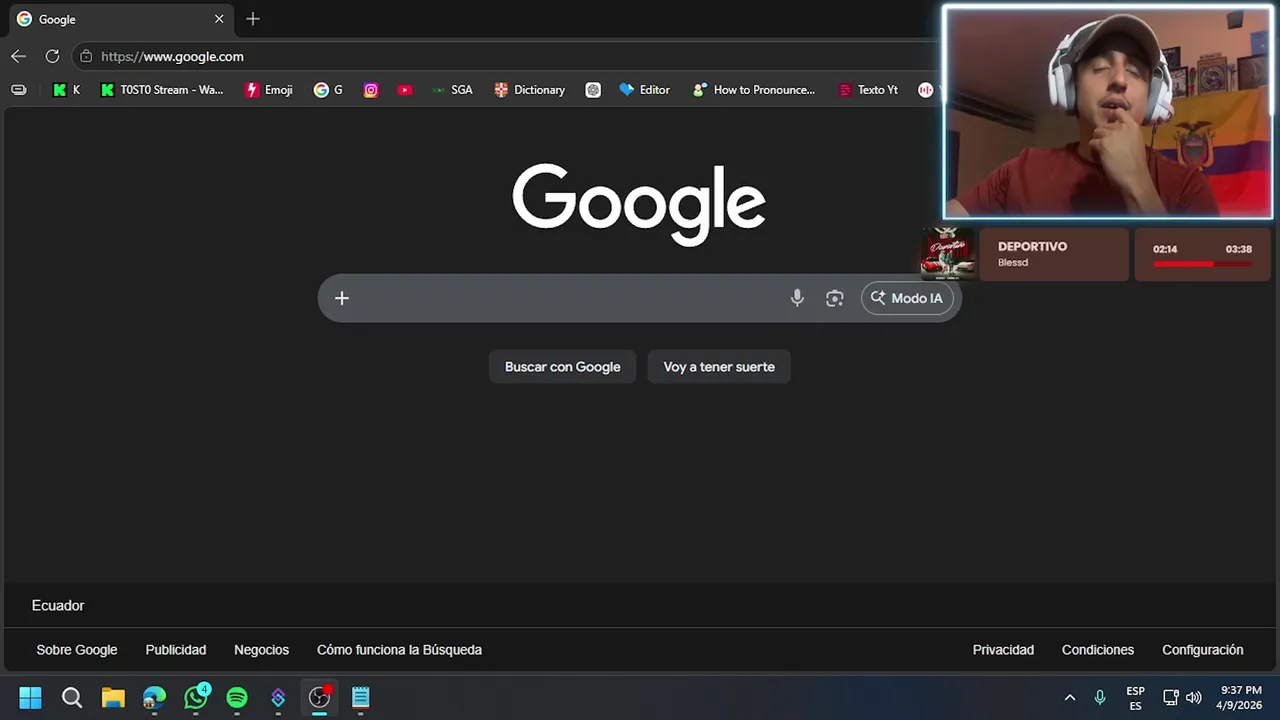Click the Google logo

pyautogui.click(x=639, y=204)
